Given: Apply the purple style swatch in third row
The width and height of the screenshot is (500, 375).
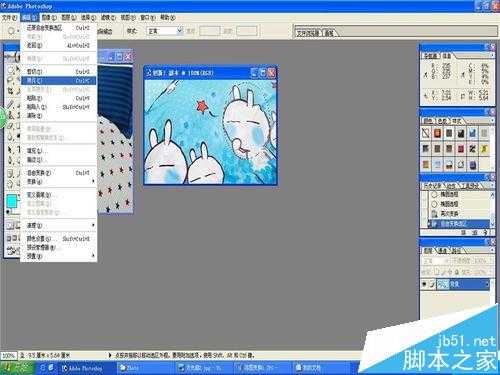Looking at the screenshot, I should pyautogui.click(x=472, y=164).
